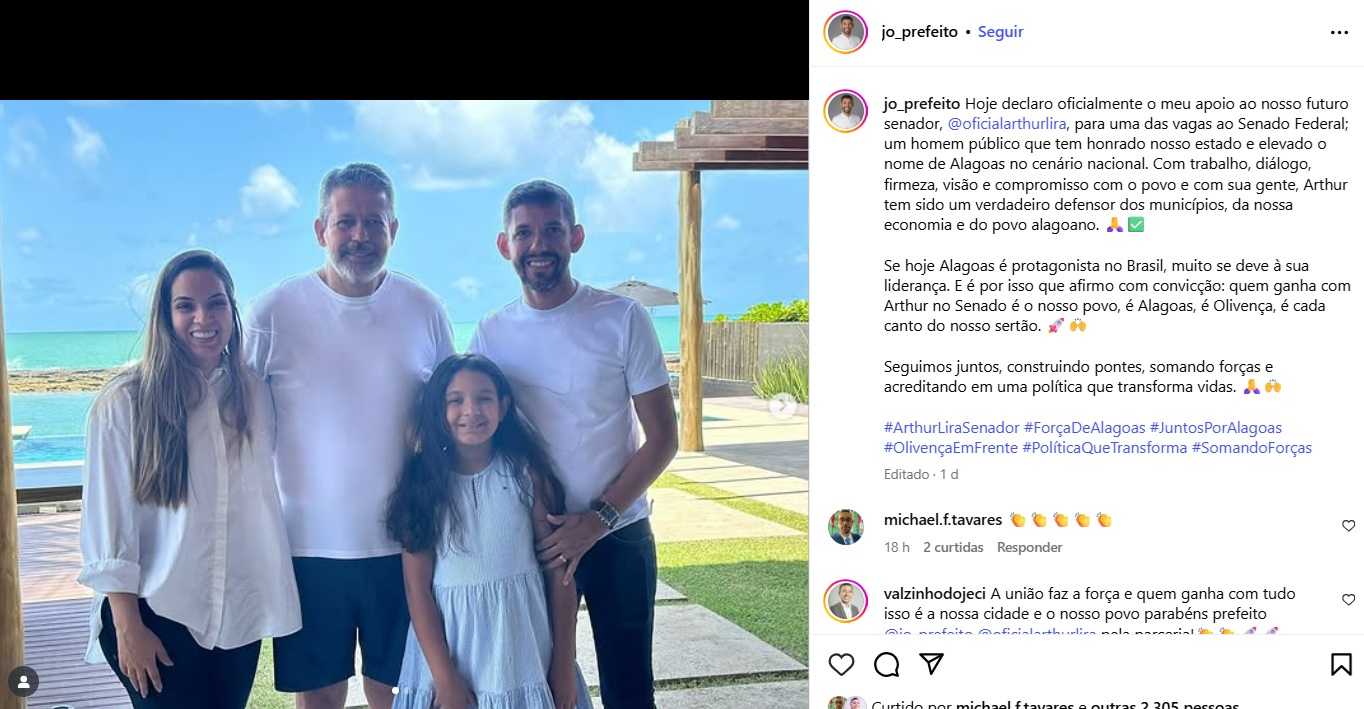Viewport: 1364px width, 709px height.
Task: Like the post with the heart icon
Action: tap(842, 665)
